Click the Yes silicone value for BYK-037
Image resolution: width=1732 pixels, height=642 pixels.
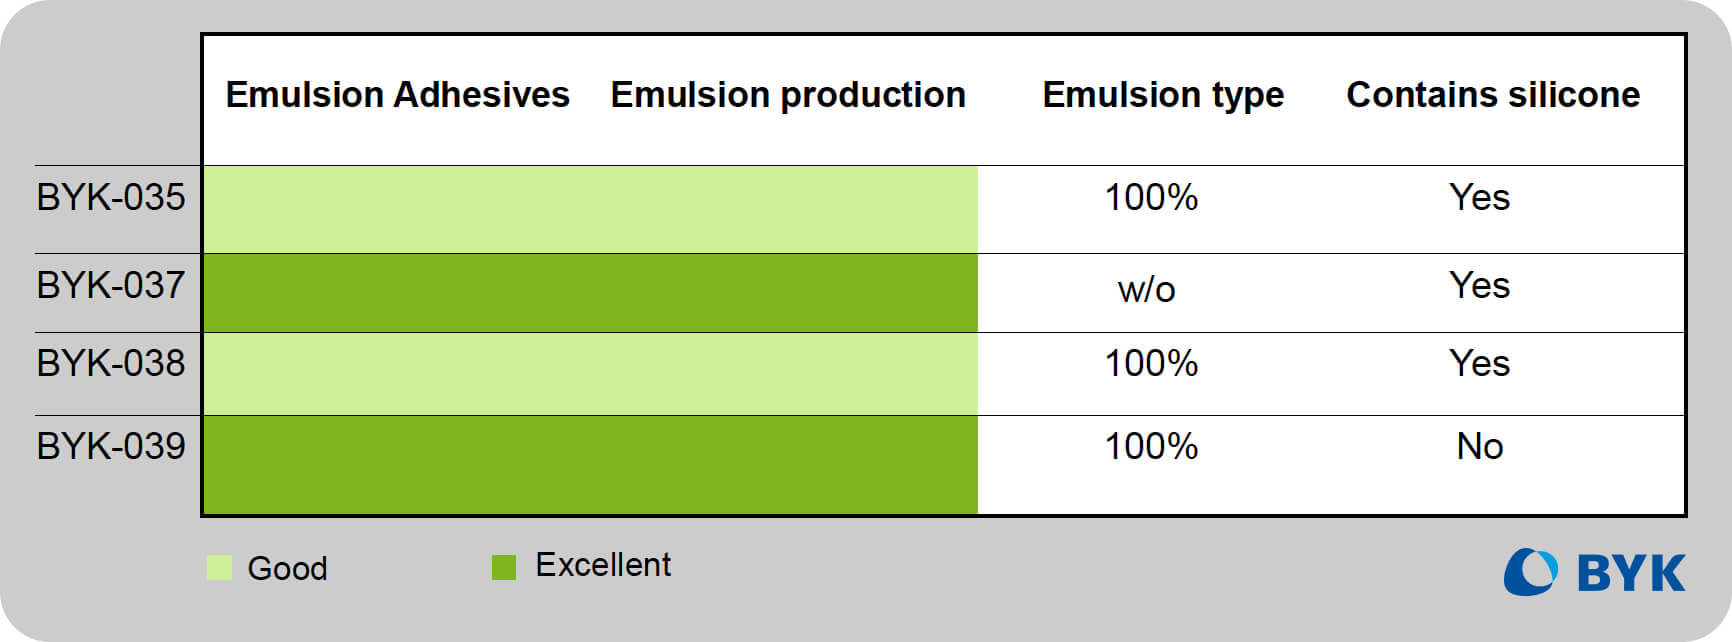[1480, 286]
